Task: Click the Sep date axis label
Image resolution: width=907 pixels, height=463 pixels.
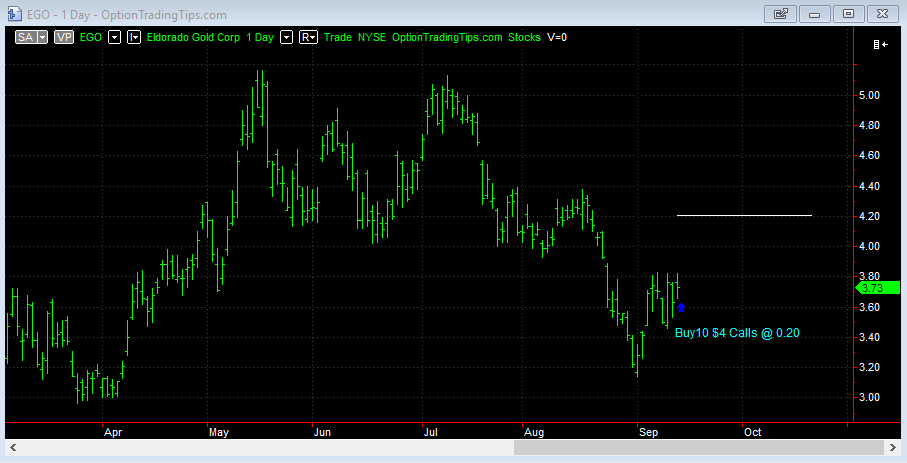Action: pyautogui.click(x=648, y=433)
